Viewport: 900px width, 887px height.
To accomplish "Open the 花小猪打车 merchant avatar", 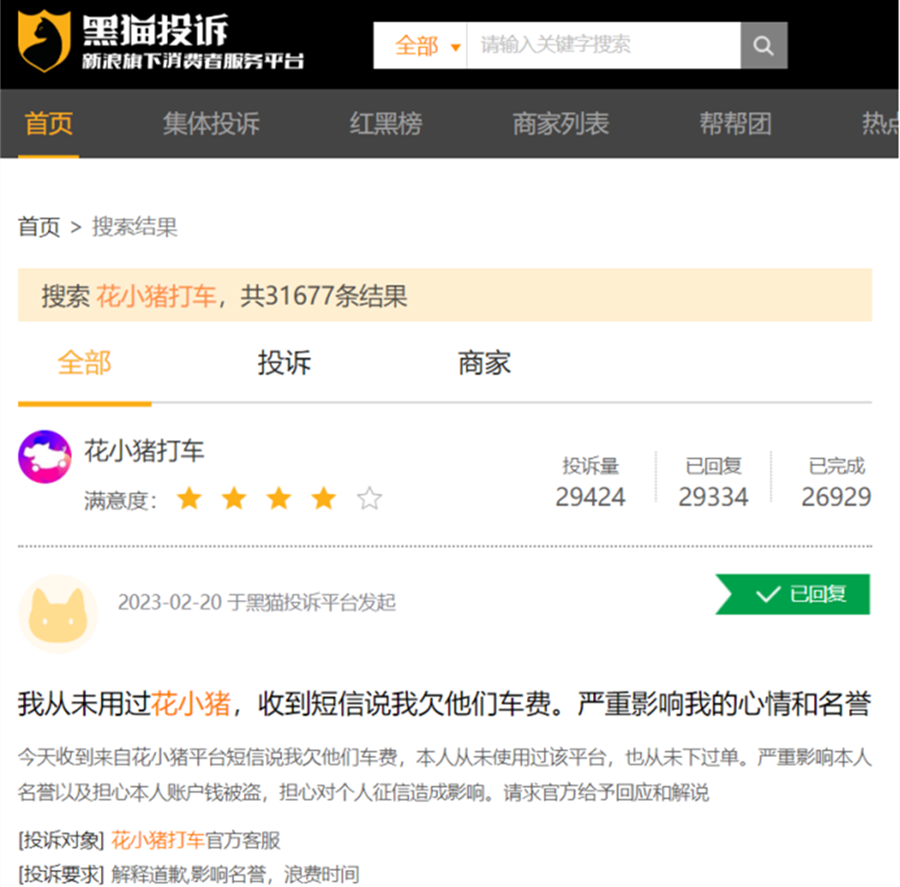I will [x=45, y=456].
